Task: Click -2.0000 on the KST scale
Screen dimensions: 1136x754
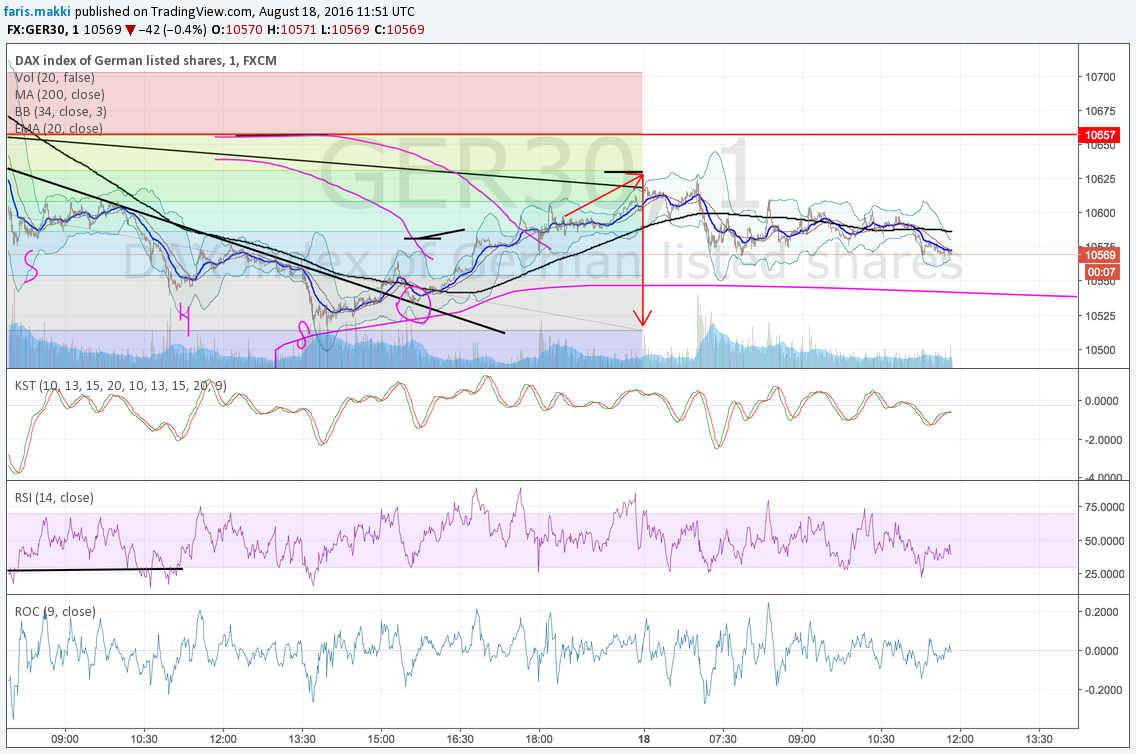Action: (1104, 440)
